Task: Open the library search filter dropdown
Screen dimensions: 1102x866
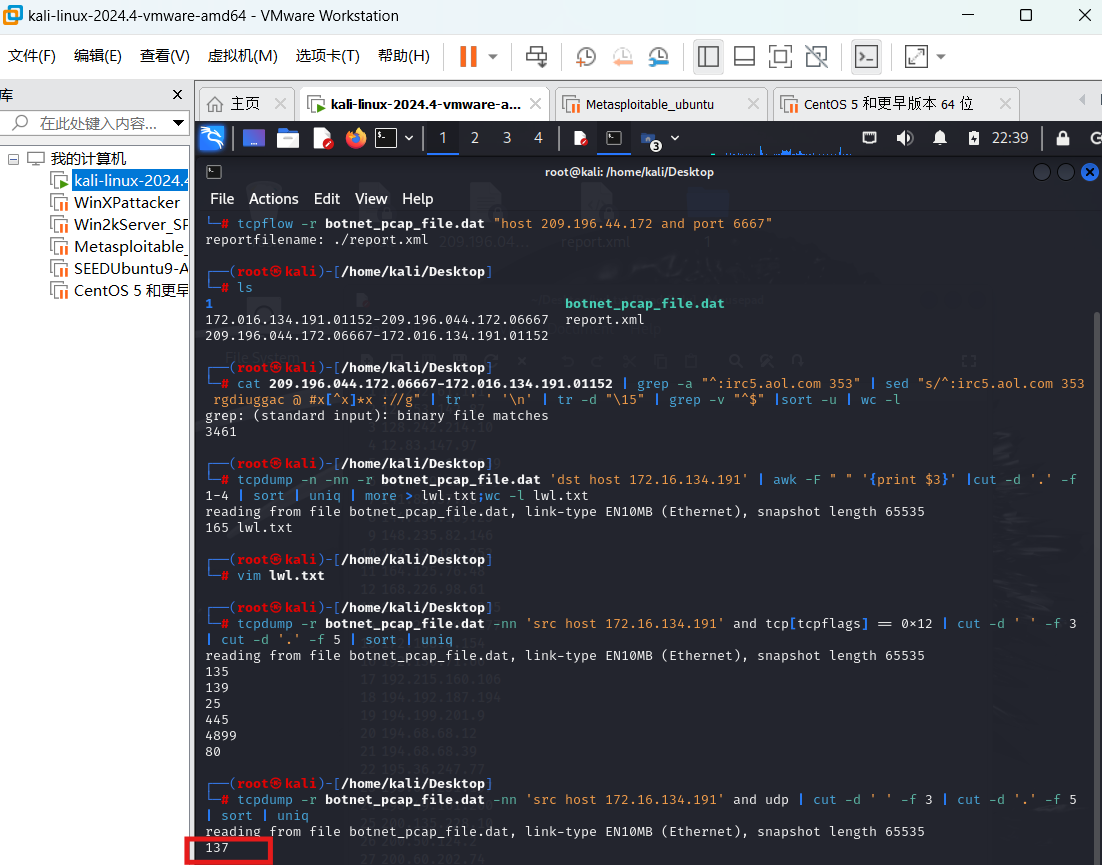Action: click(179, 124)
